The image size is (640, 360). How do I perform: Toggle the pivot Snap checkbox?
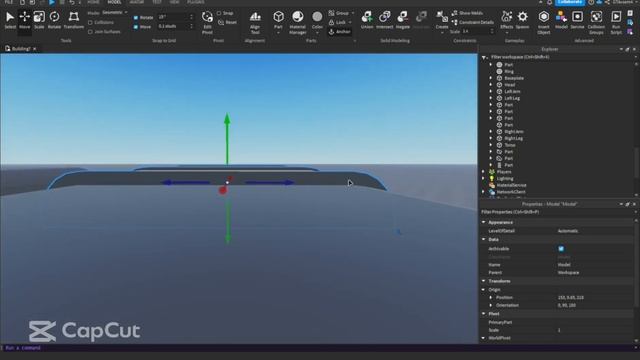pos(219,13)
